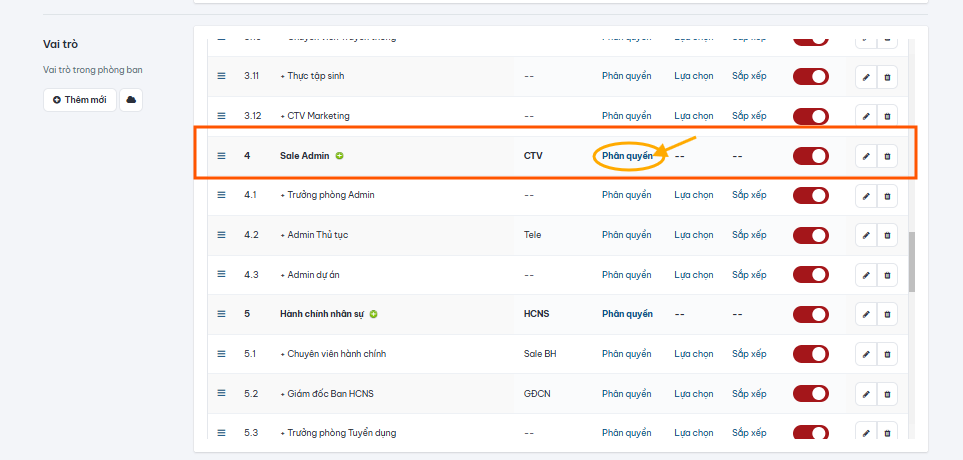Image resolution: width=963 pixels, height=460 pixels.
Task: Disable the Sale Admin role switch
Action: tap(811, 156)
